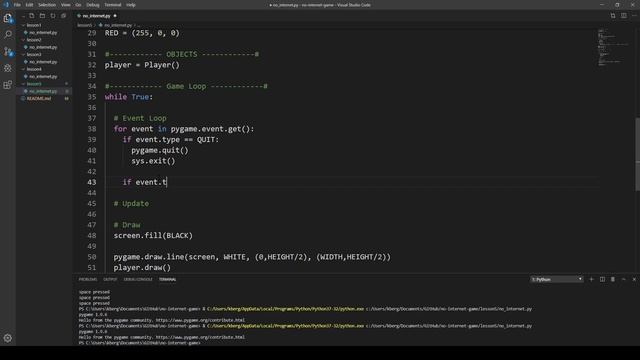Open the terminal selector 1: Python dropdown
The image size is (640, 360).
[557, 280]
